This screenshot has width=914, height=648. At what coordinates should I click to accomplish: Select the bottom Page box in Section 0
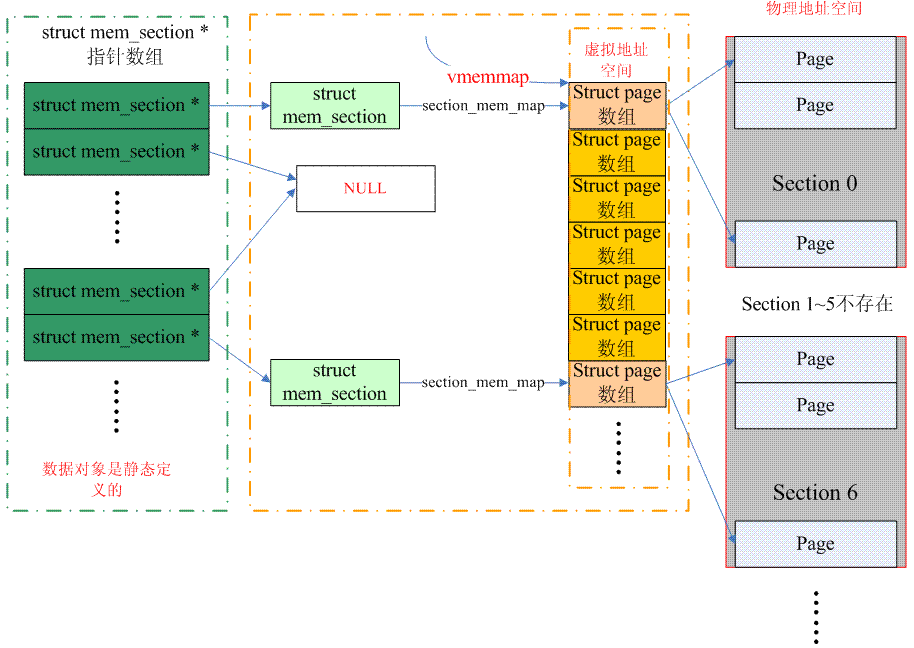tap(815, 244)
